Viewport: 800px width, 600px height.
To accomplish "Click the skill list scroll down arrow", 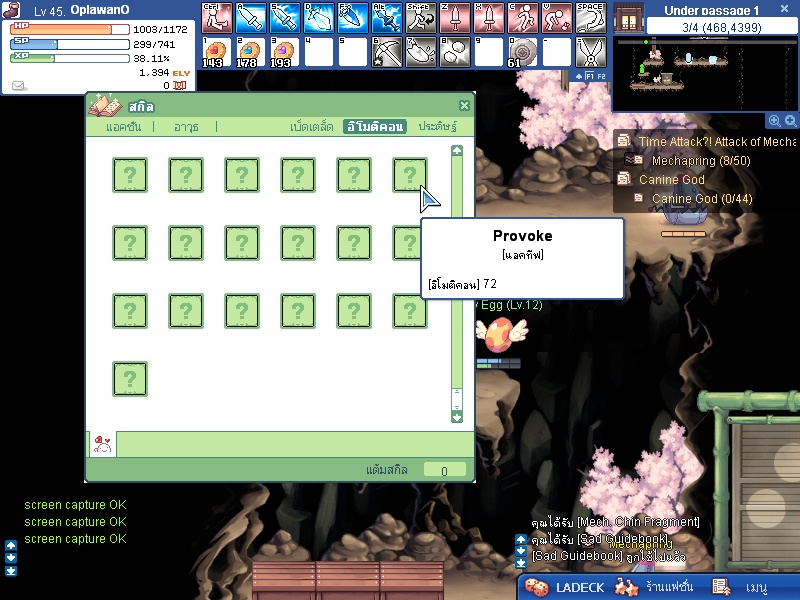I will pyautogui.click(x=457, y=417).
